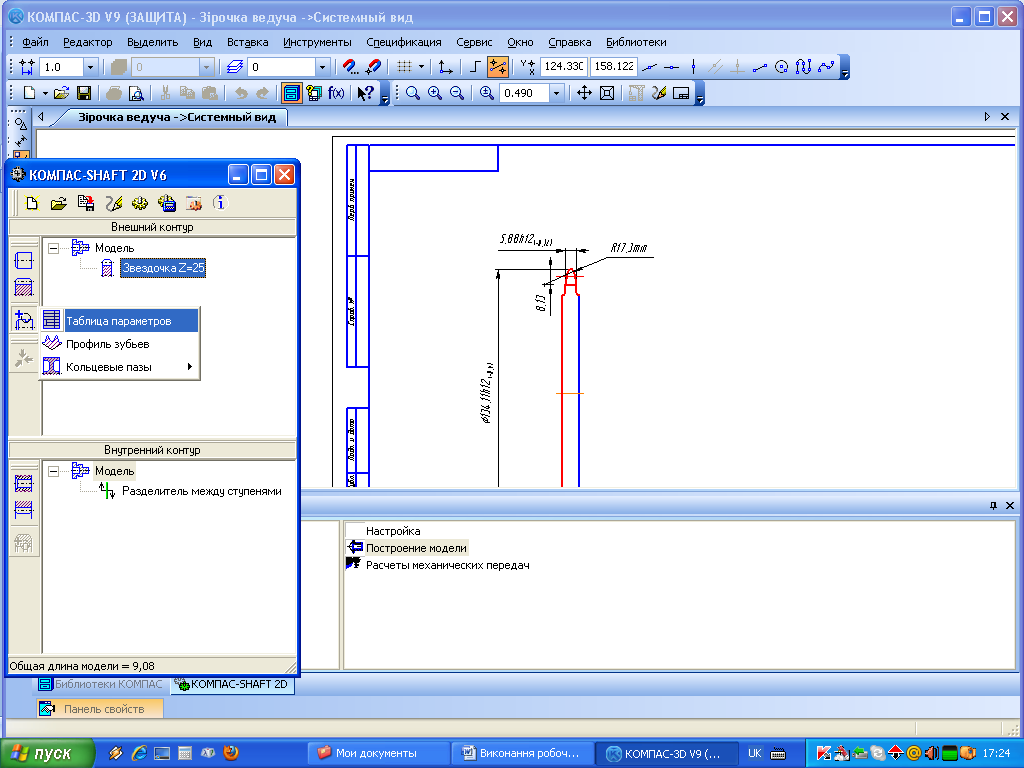Click the UK language indicator in taskbar

coord(754,754)
